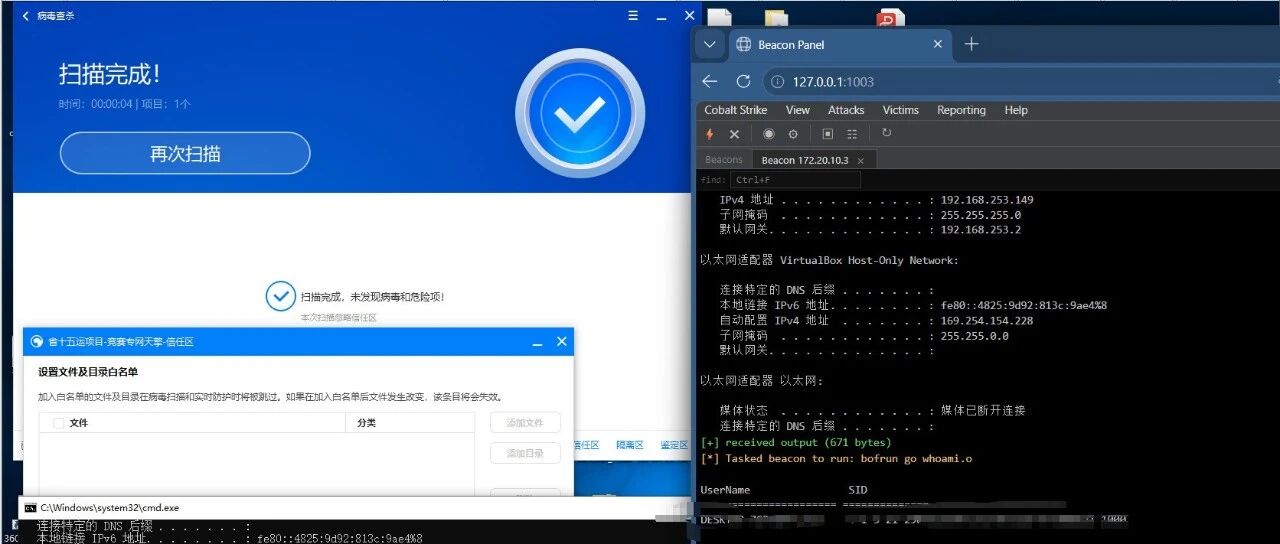1280x544 pixels.
Task: Click the text 扫描完成，未发现病毒和危险项！
Action: (373, 297)
